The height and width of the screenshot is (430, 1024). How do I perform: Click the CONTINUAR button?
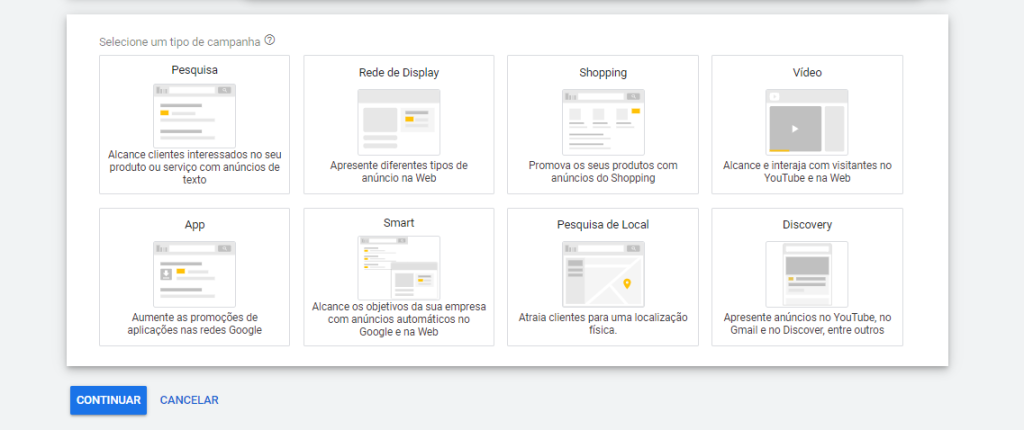click(108, 400)
